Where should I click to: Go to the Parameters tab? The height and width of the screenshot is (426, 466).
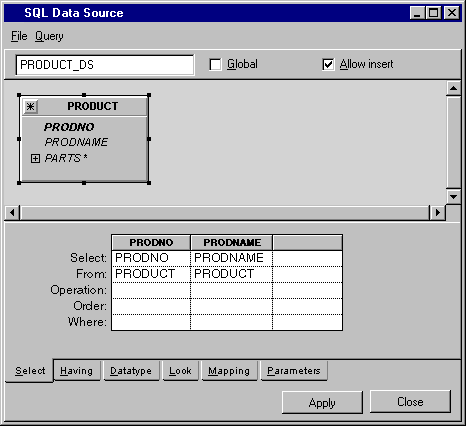tap(294, 370)
